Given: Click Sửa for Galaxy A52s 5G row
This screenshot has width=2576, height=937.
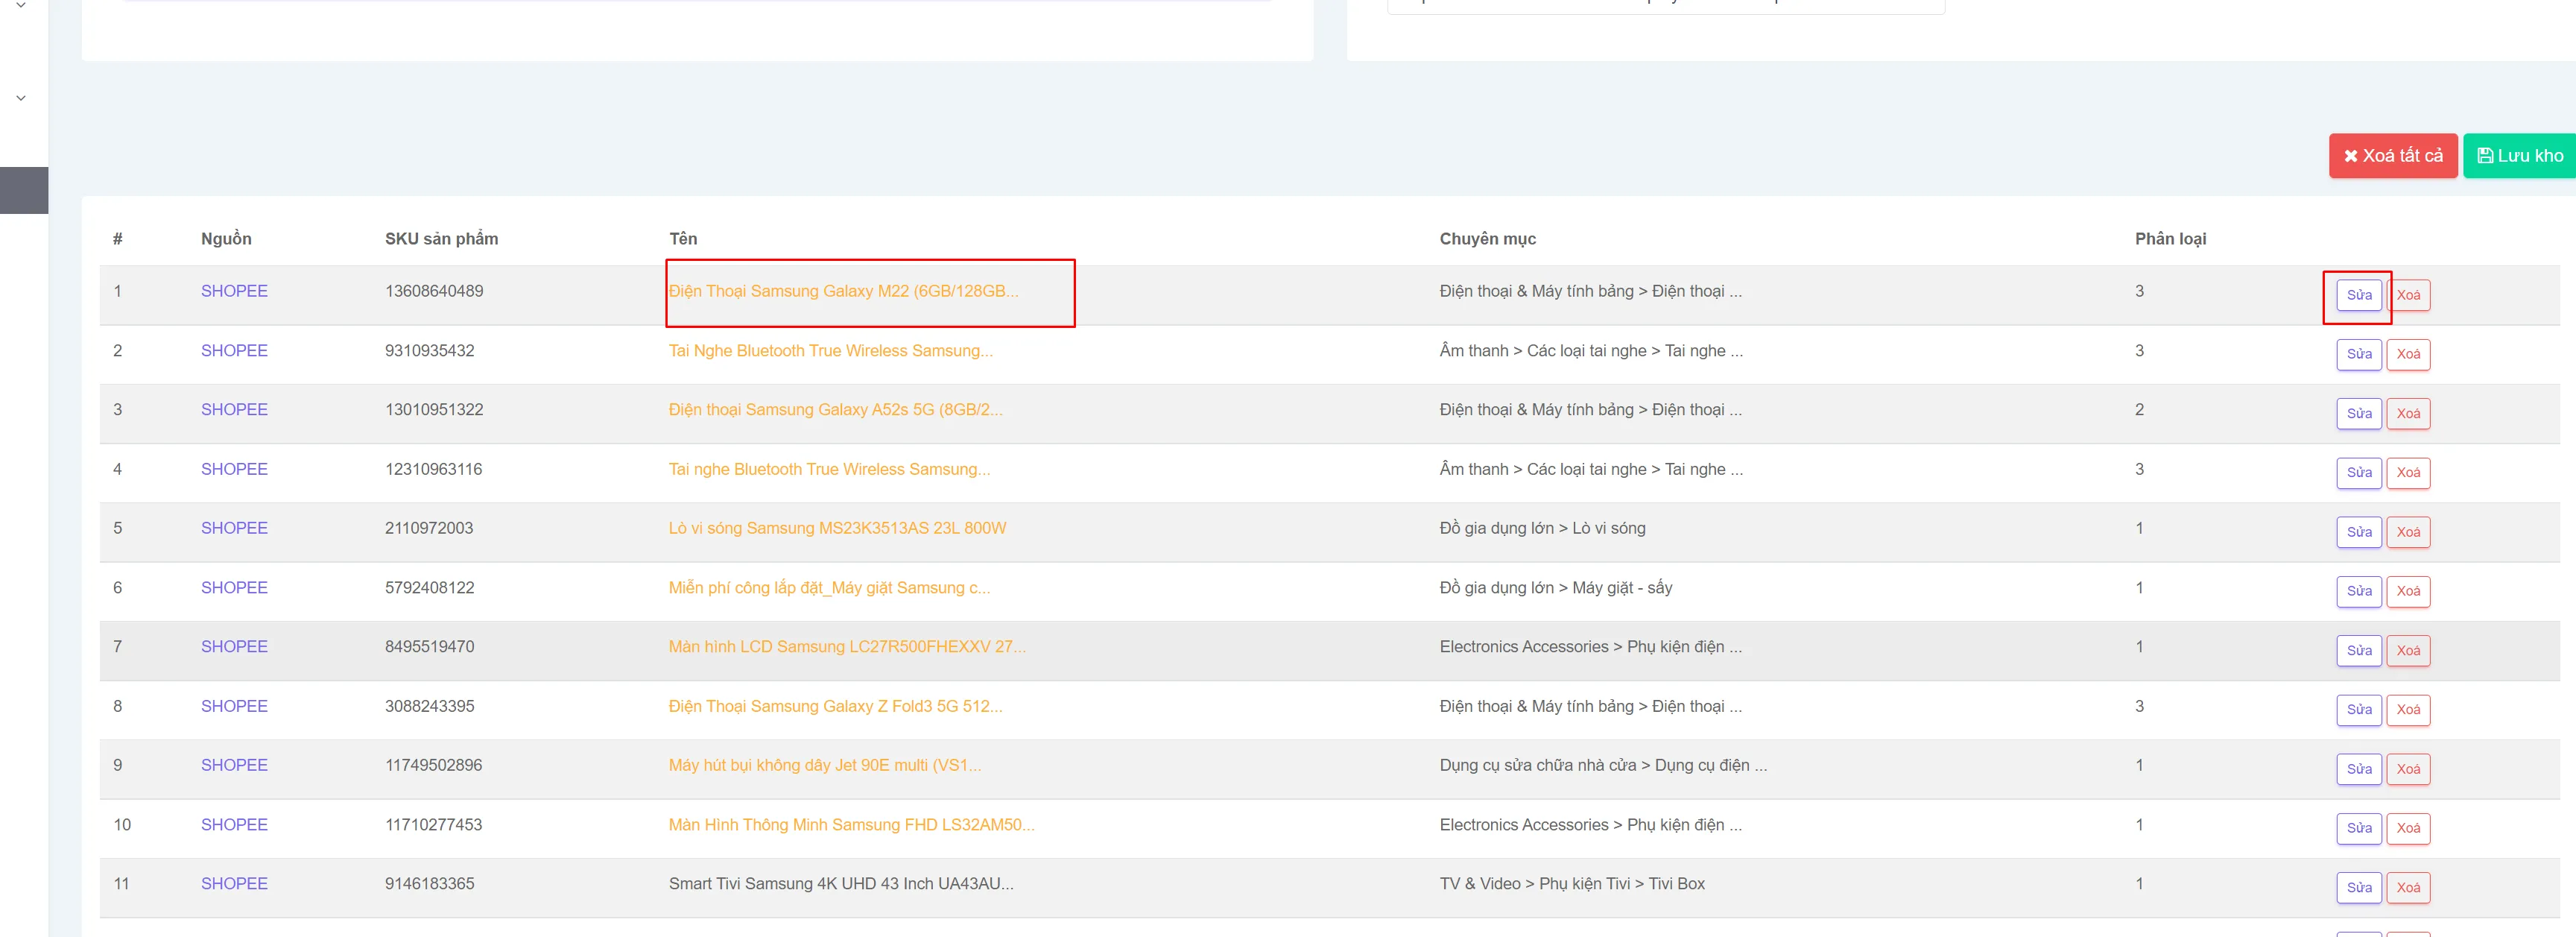Looking at the screenshot, I should [x=2359, y=413].
